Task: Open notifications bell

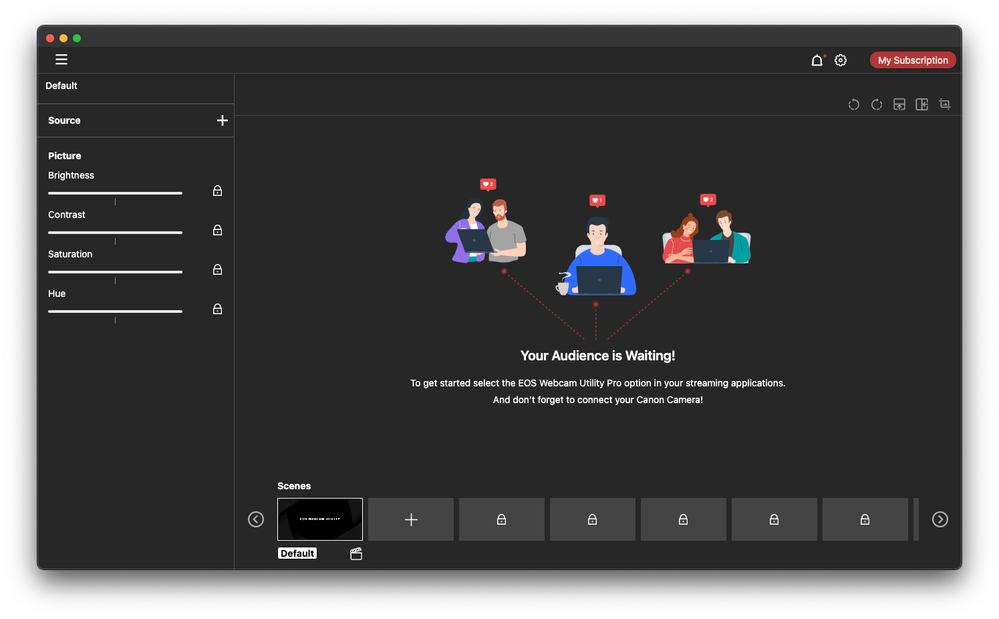Action: pos(816,61)
